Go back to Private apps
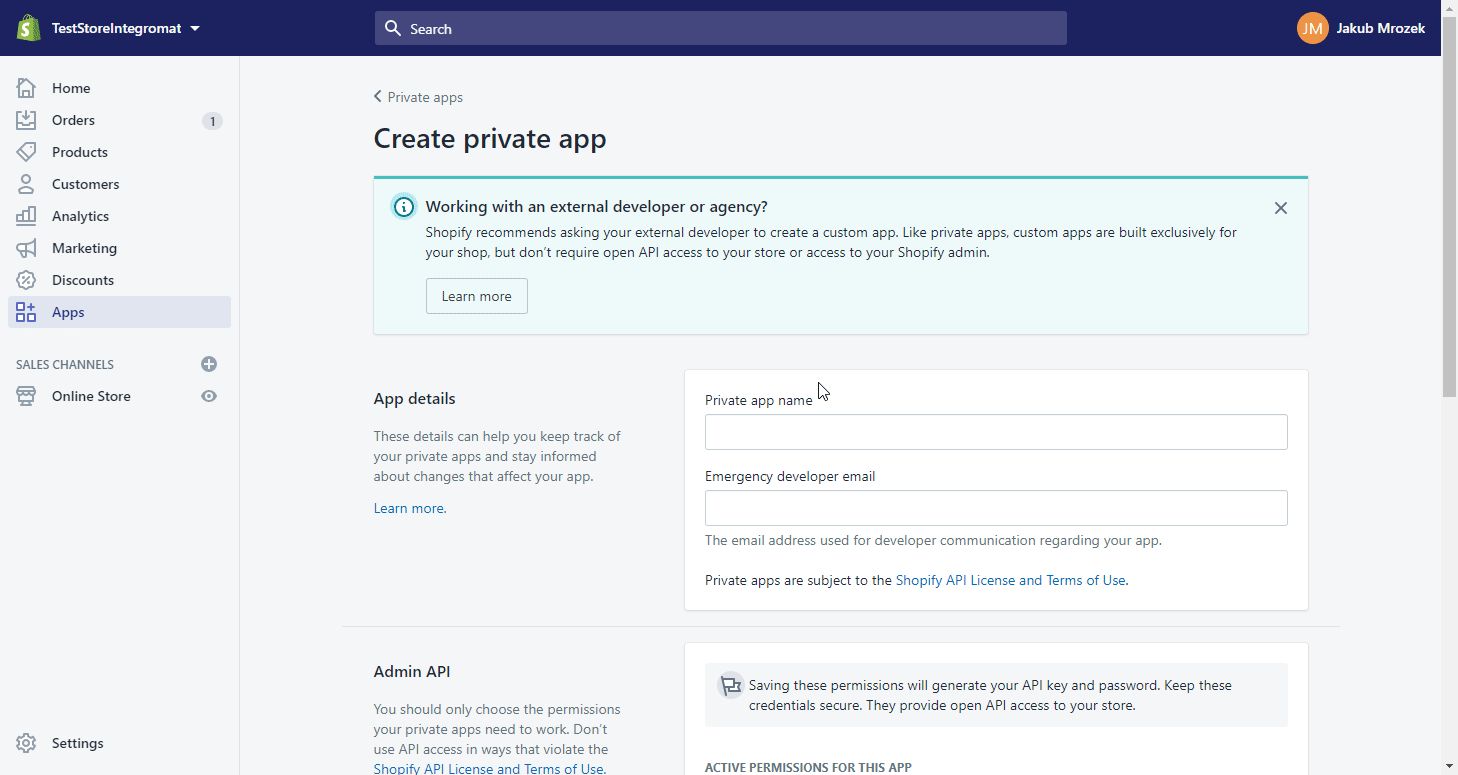The width and height of the screenshot is (1458, 775). click(x=418, y=97)
